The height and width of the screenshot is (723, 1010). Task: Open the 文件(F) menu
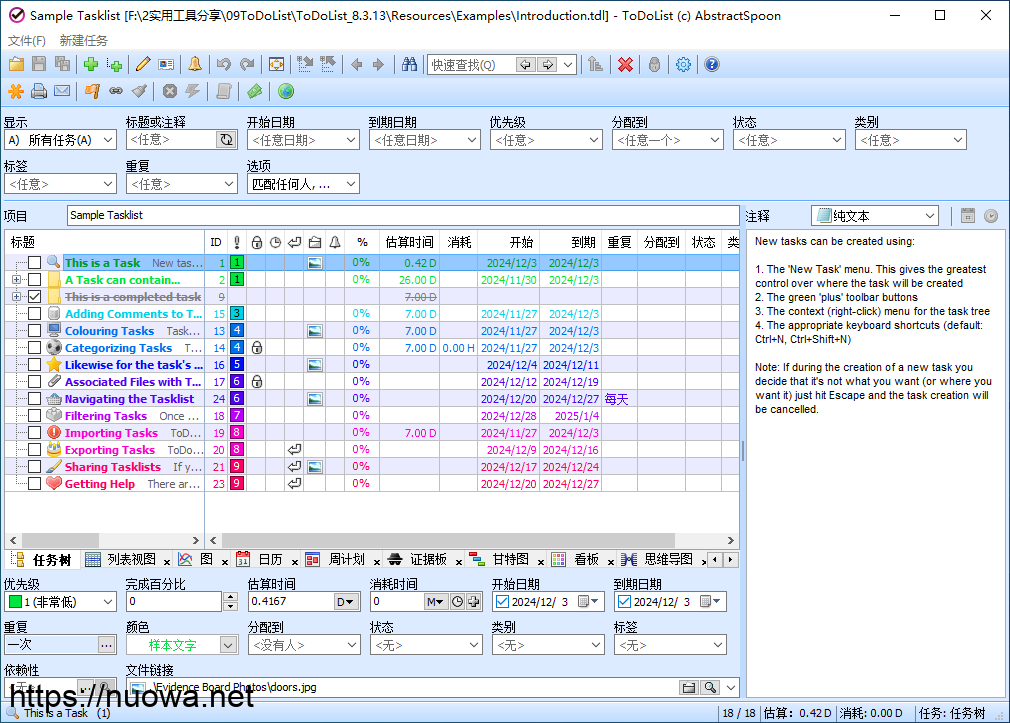(x=26, y=41)
